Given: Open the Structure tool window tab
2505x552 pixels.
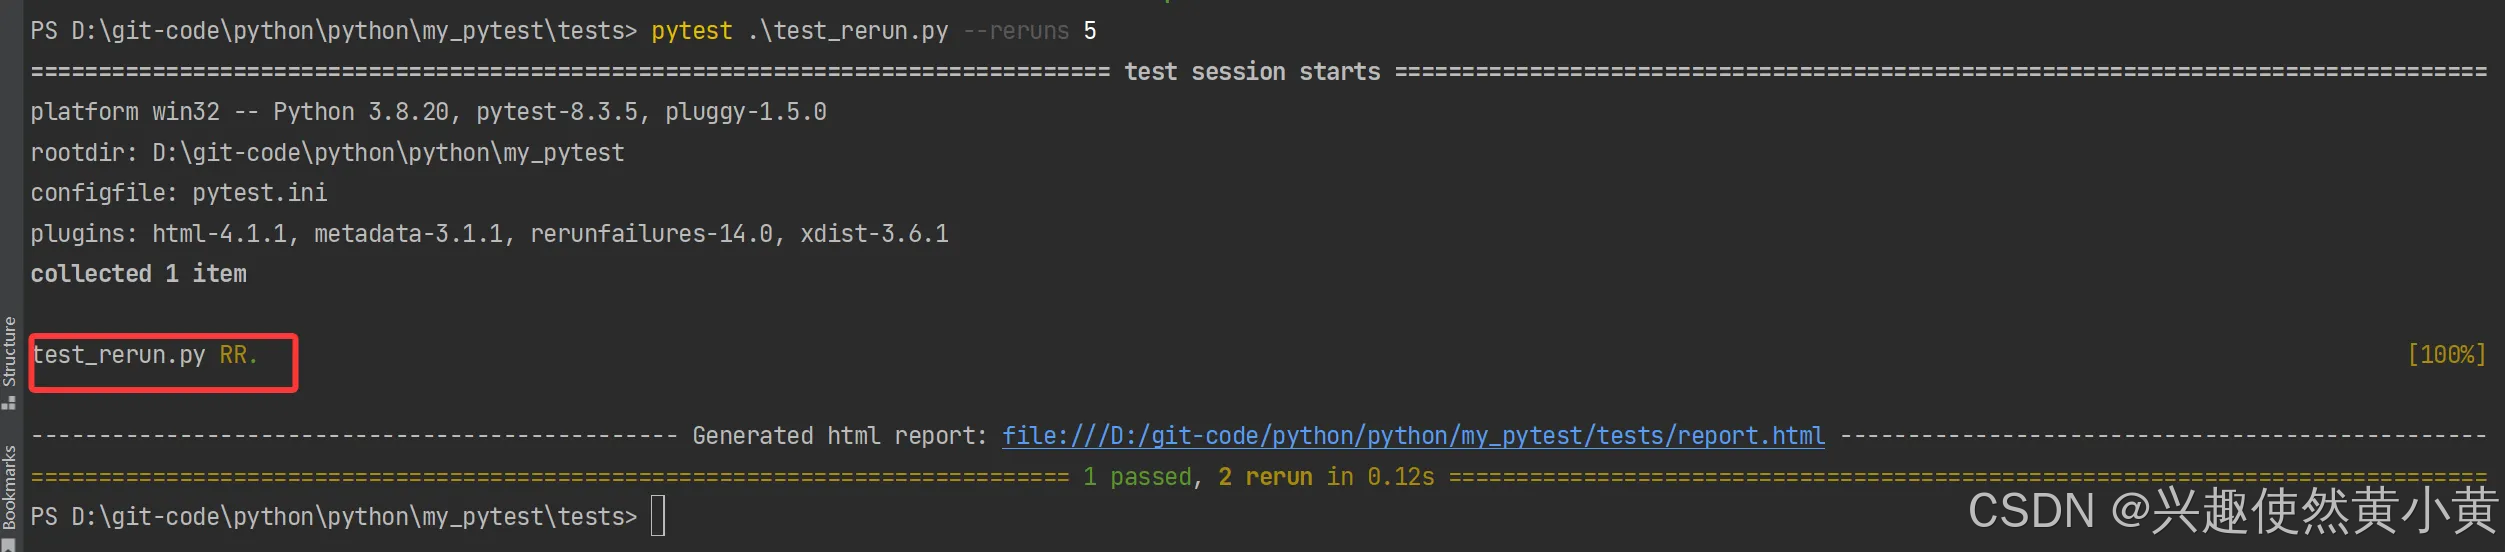Looking at the screenshot, I should [x=9, y=352].
